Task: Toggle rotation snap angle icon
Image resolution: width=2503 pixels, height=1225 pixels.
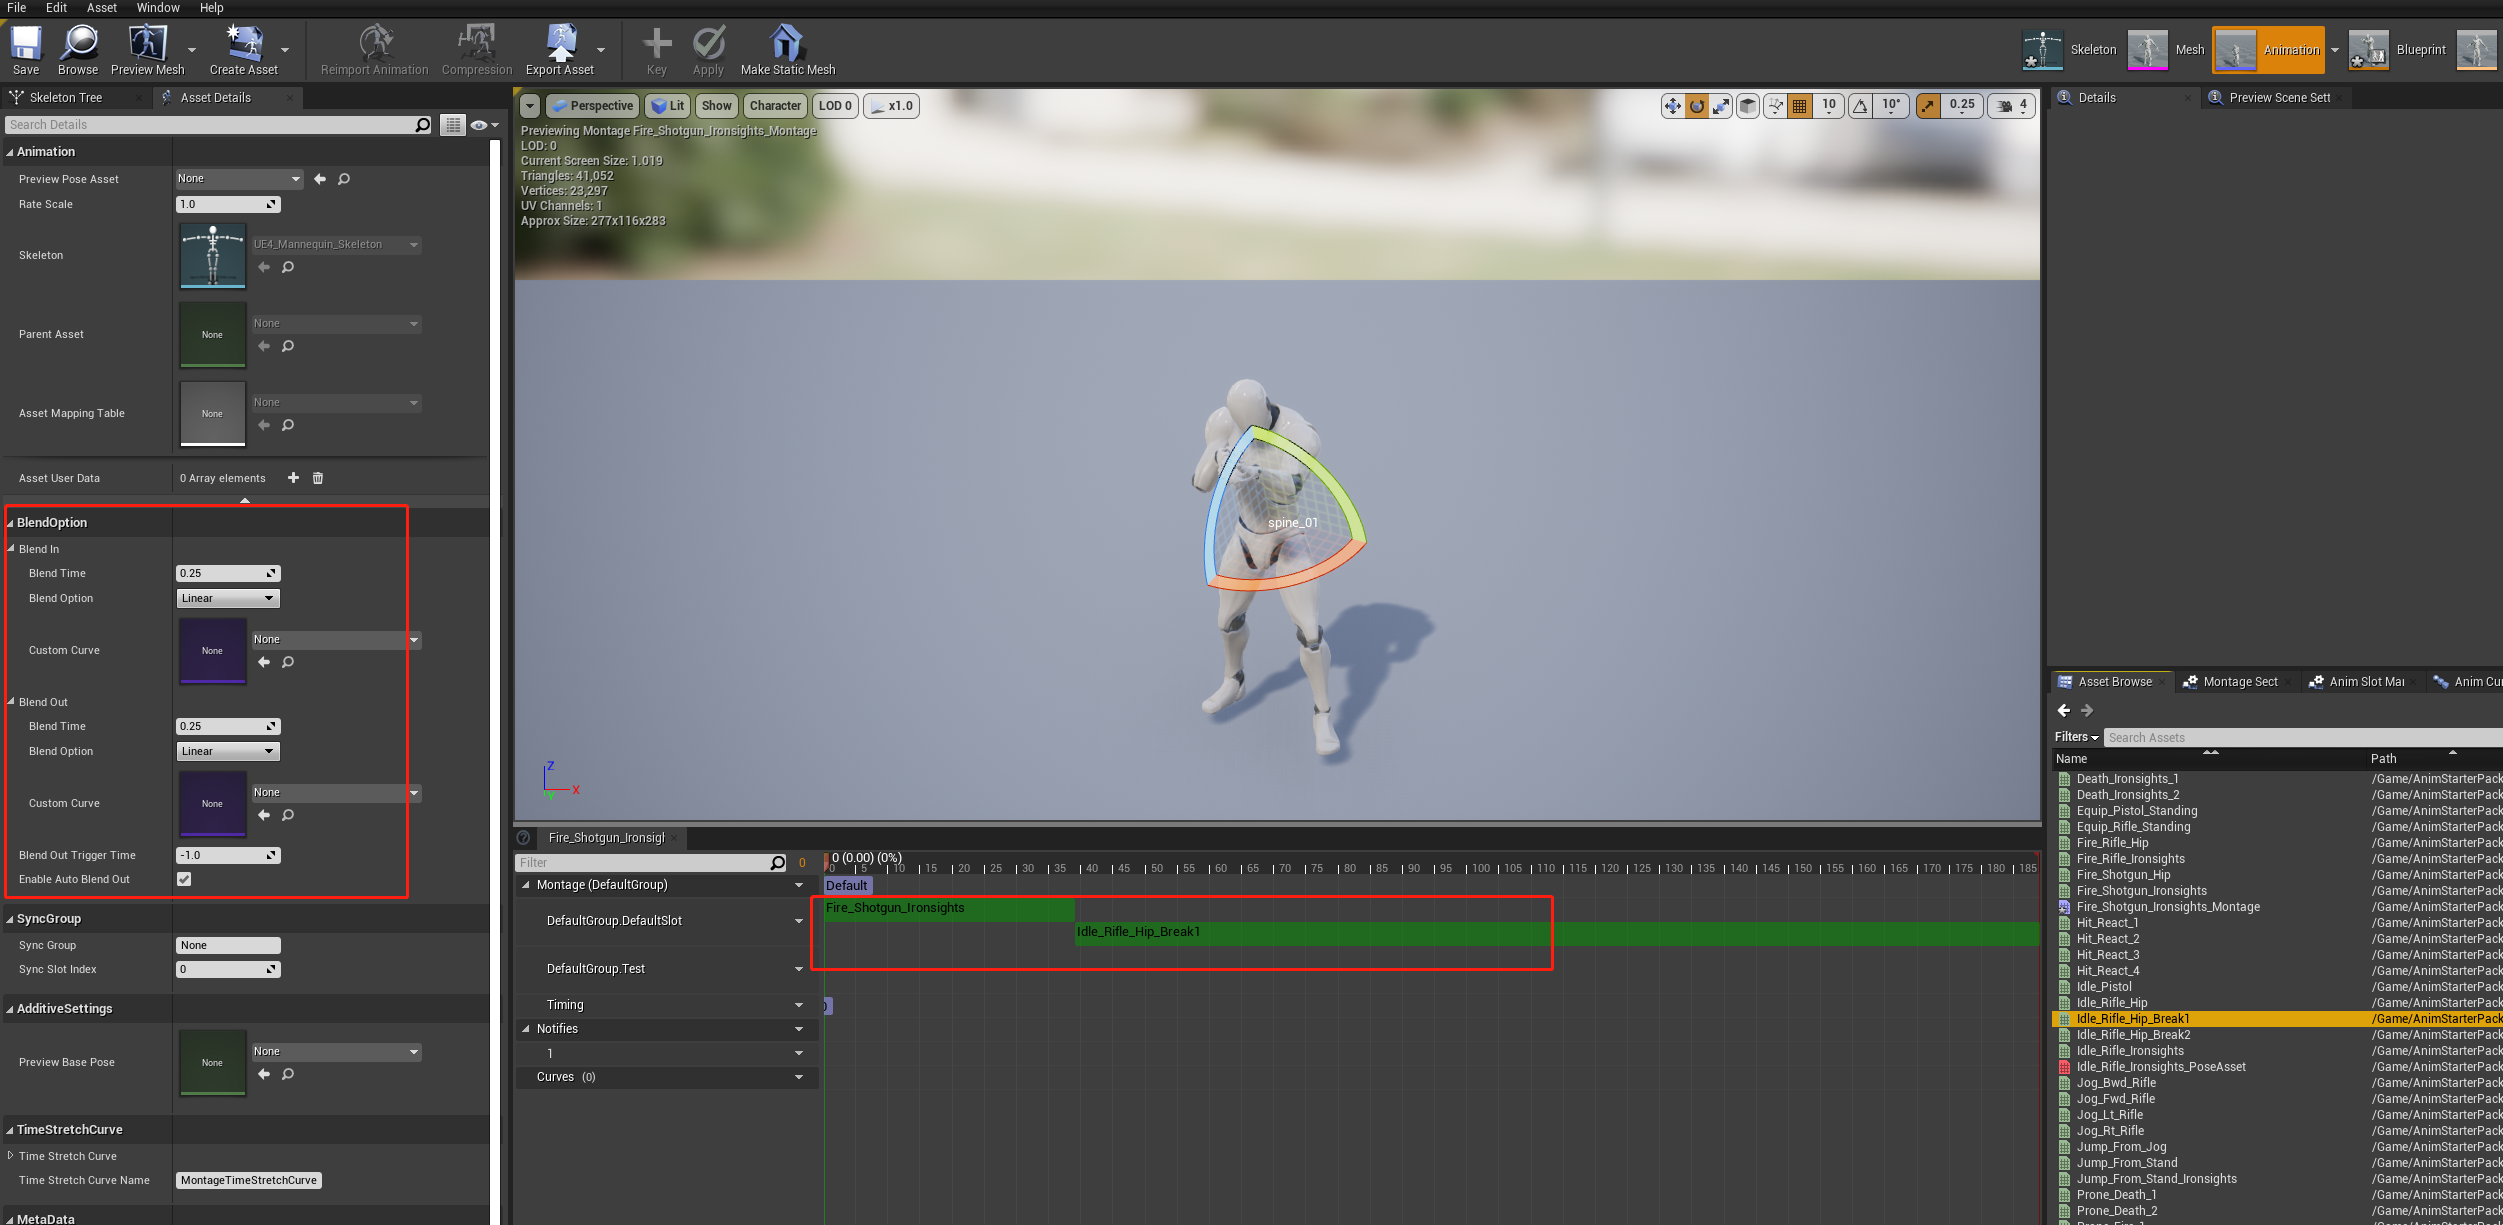Action: [x=1860, y=106]
